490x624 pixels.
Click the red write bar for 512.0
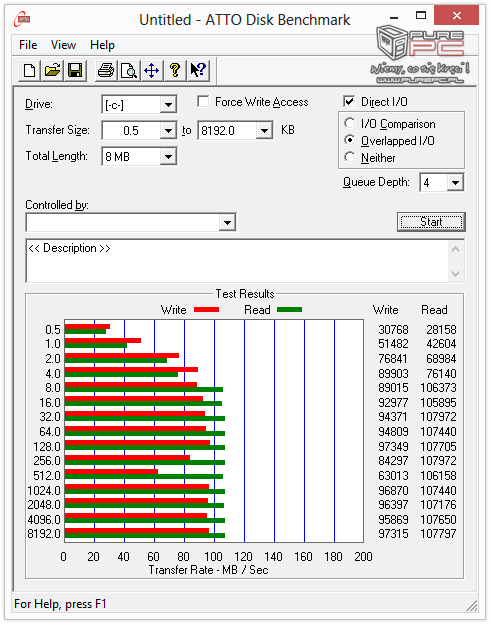click(x=111, y=472)
